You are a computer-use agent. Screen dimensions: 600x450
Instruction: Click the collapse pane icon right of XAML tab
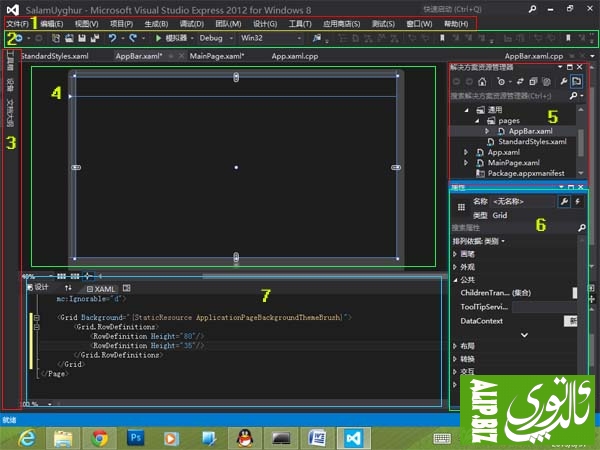tap(127, 288)
